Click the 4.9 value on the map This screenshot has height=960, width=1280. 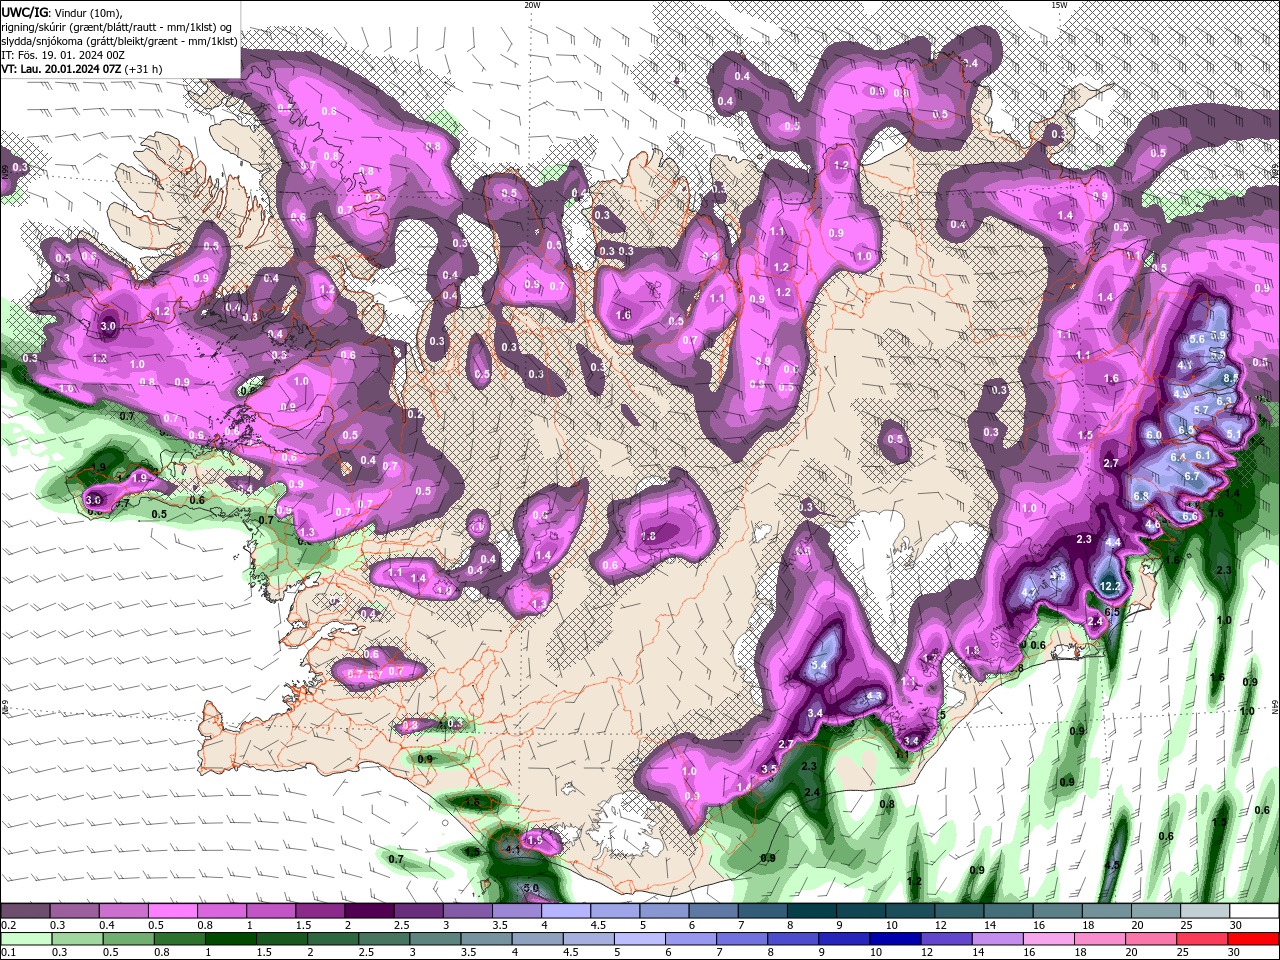coord(1181,394)
